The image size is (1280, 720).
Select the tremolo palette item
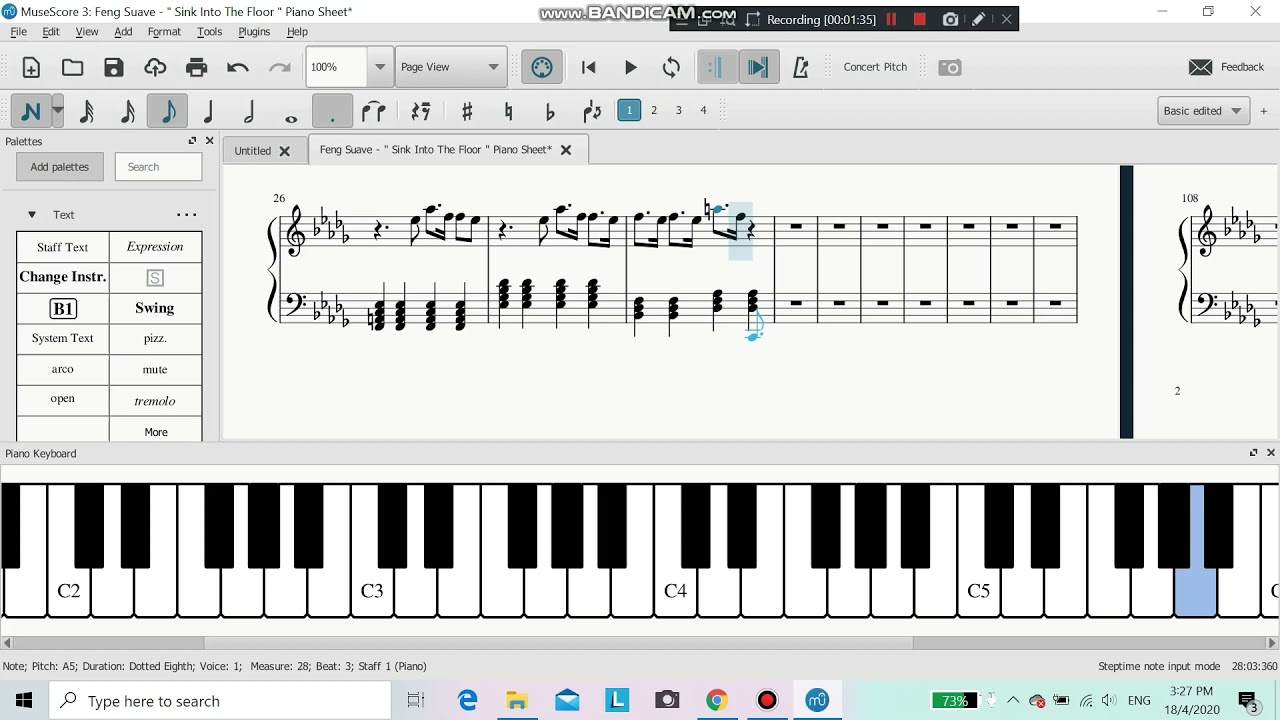(155, 400)
